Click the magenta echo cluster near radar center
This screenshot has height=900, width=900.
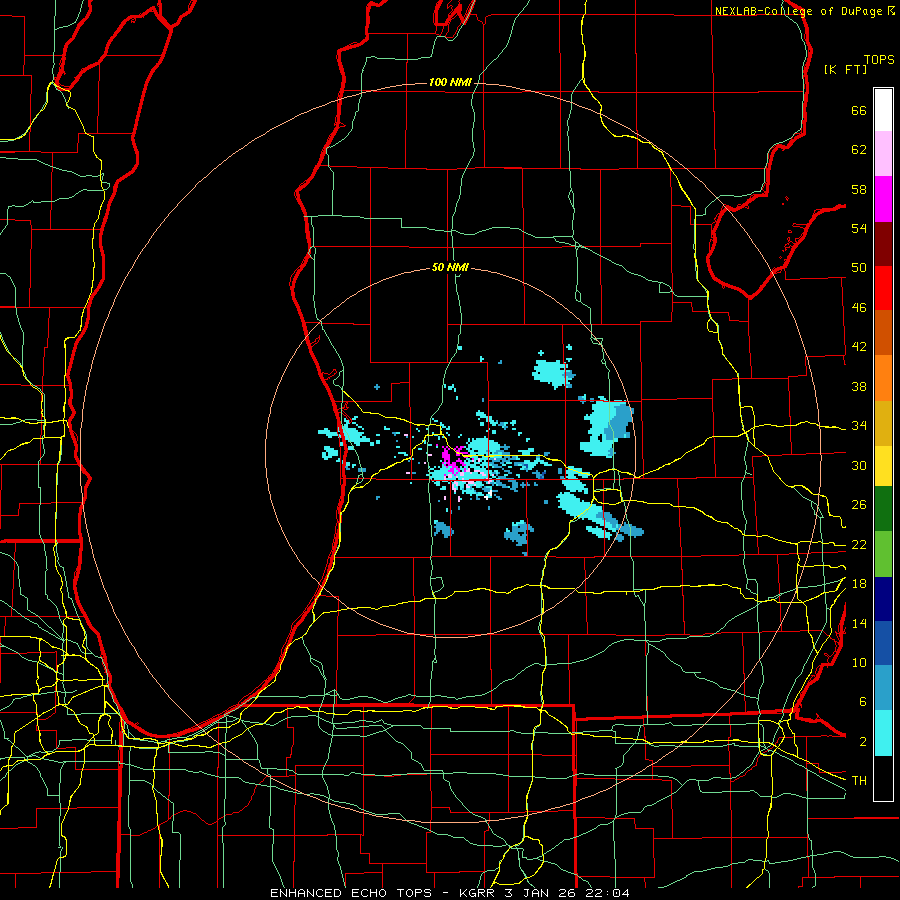click(453, 459)
